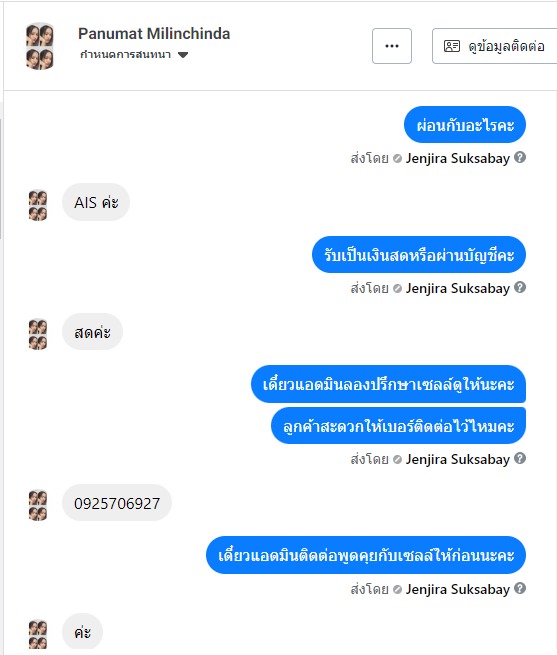Screen dimensions: 557x655
Task: Open Panumat Milinchinda name link
Action: click(x=154, y=33)
